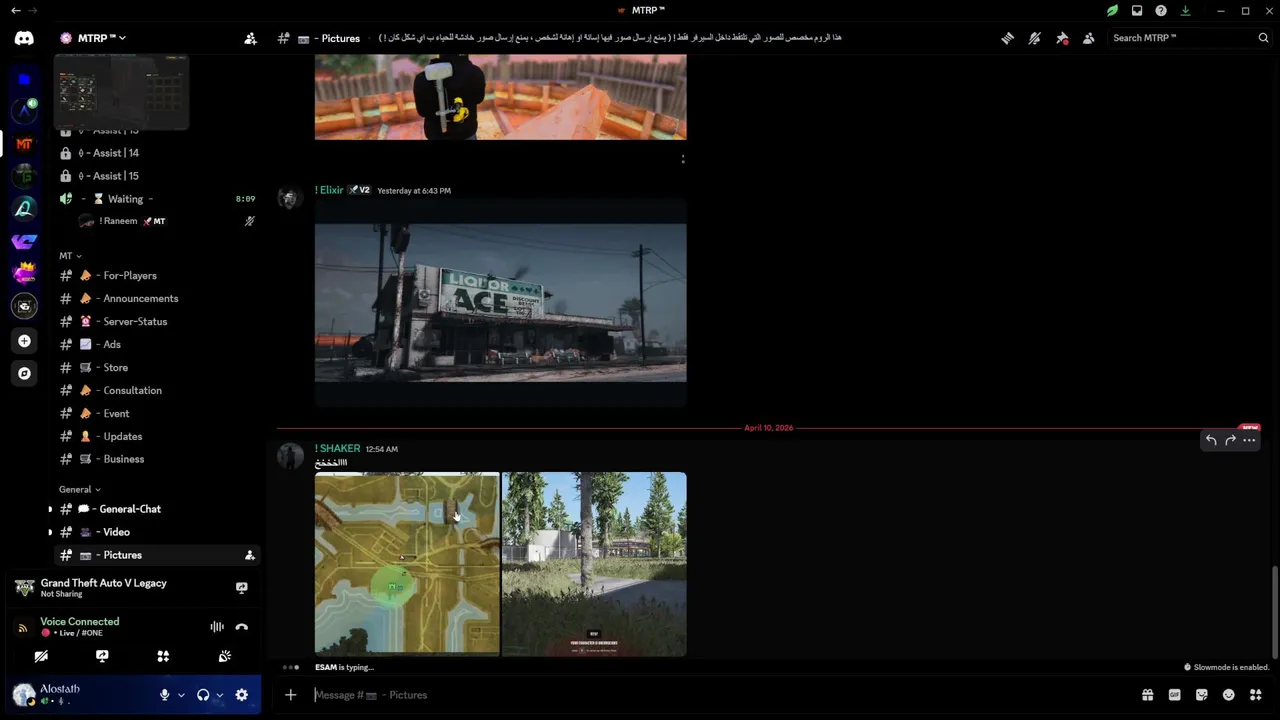Open the apps icon in message bar

[x=1256, y=695]
